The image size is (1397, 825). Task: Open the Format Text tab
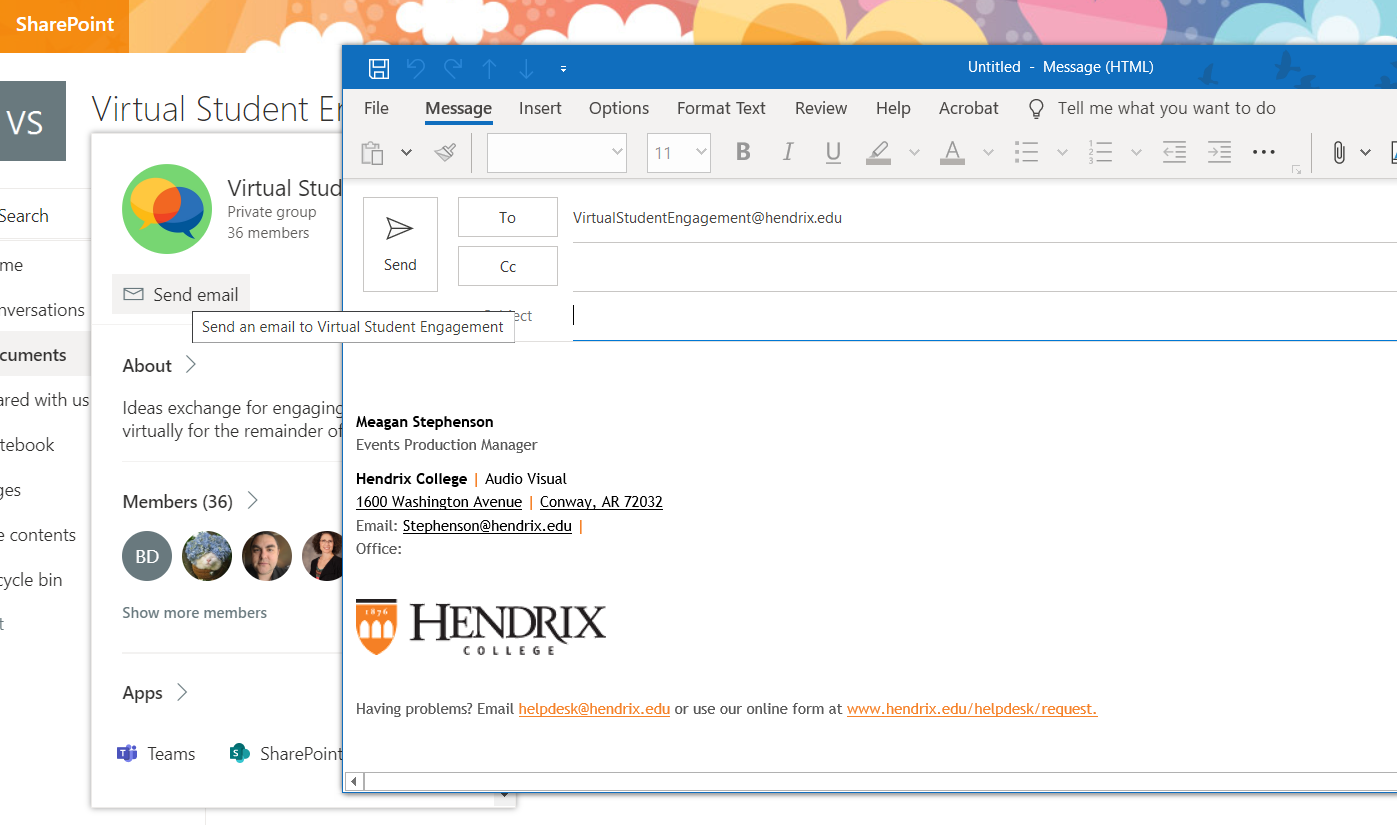tap(721, 108)
